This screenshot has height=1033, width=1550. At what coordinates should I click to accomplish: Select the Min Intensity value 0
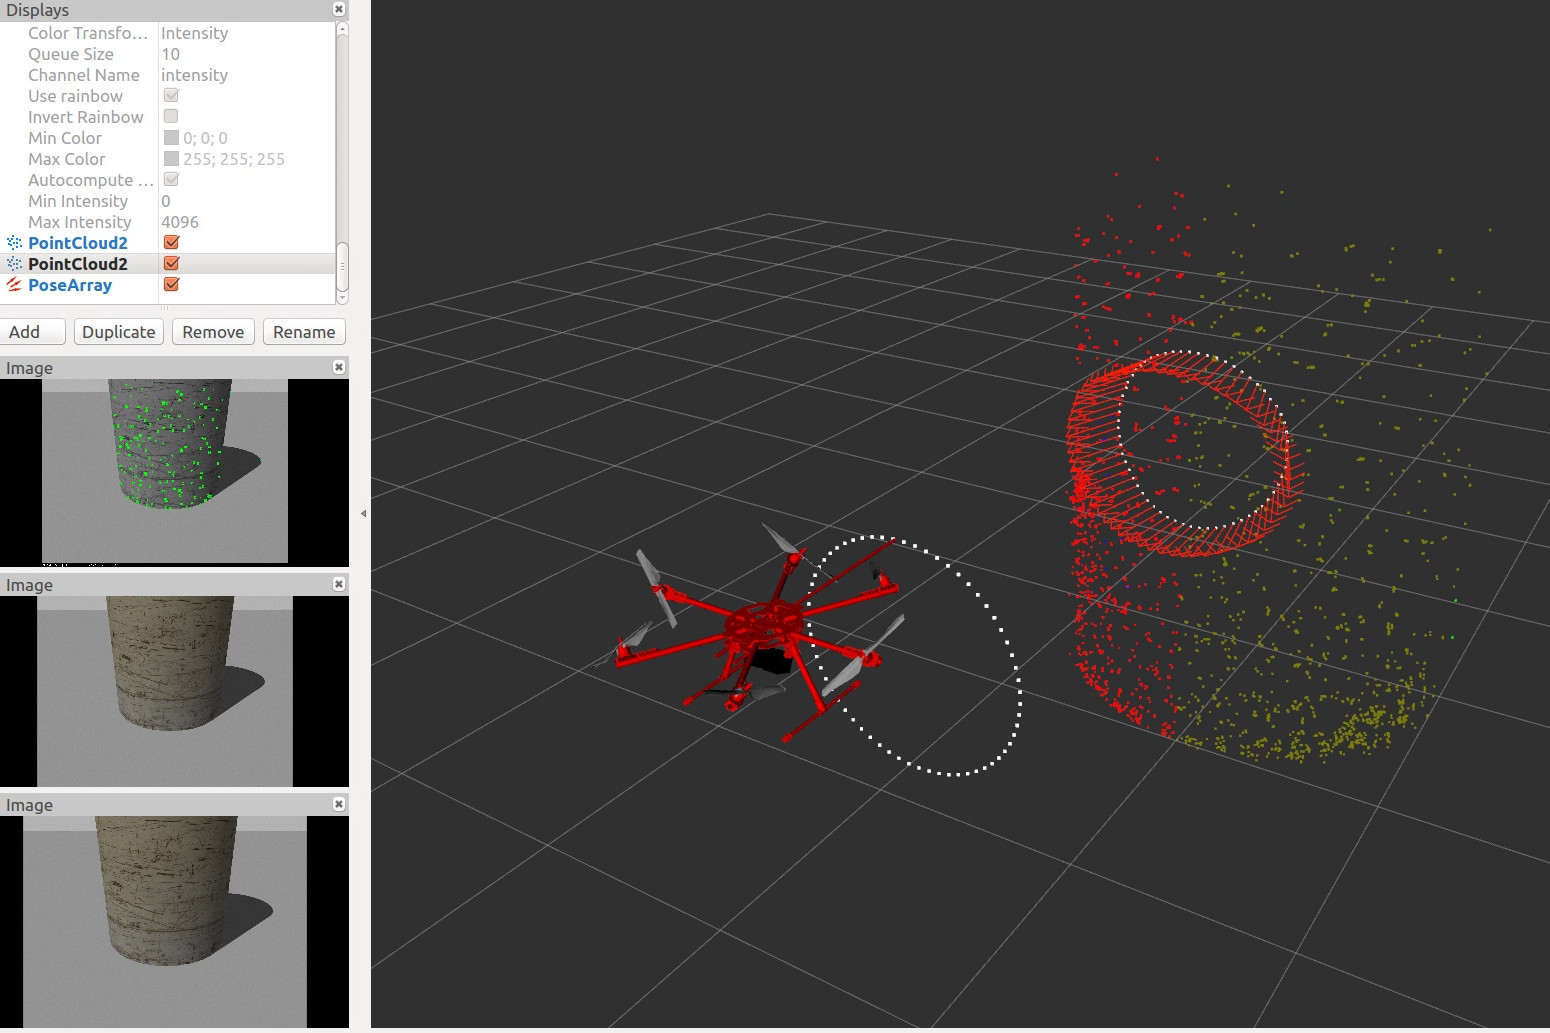point(166,201)
